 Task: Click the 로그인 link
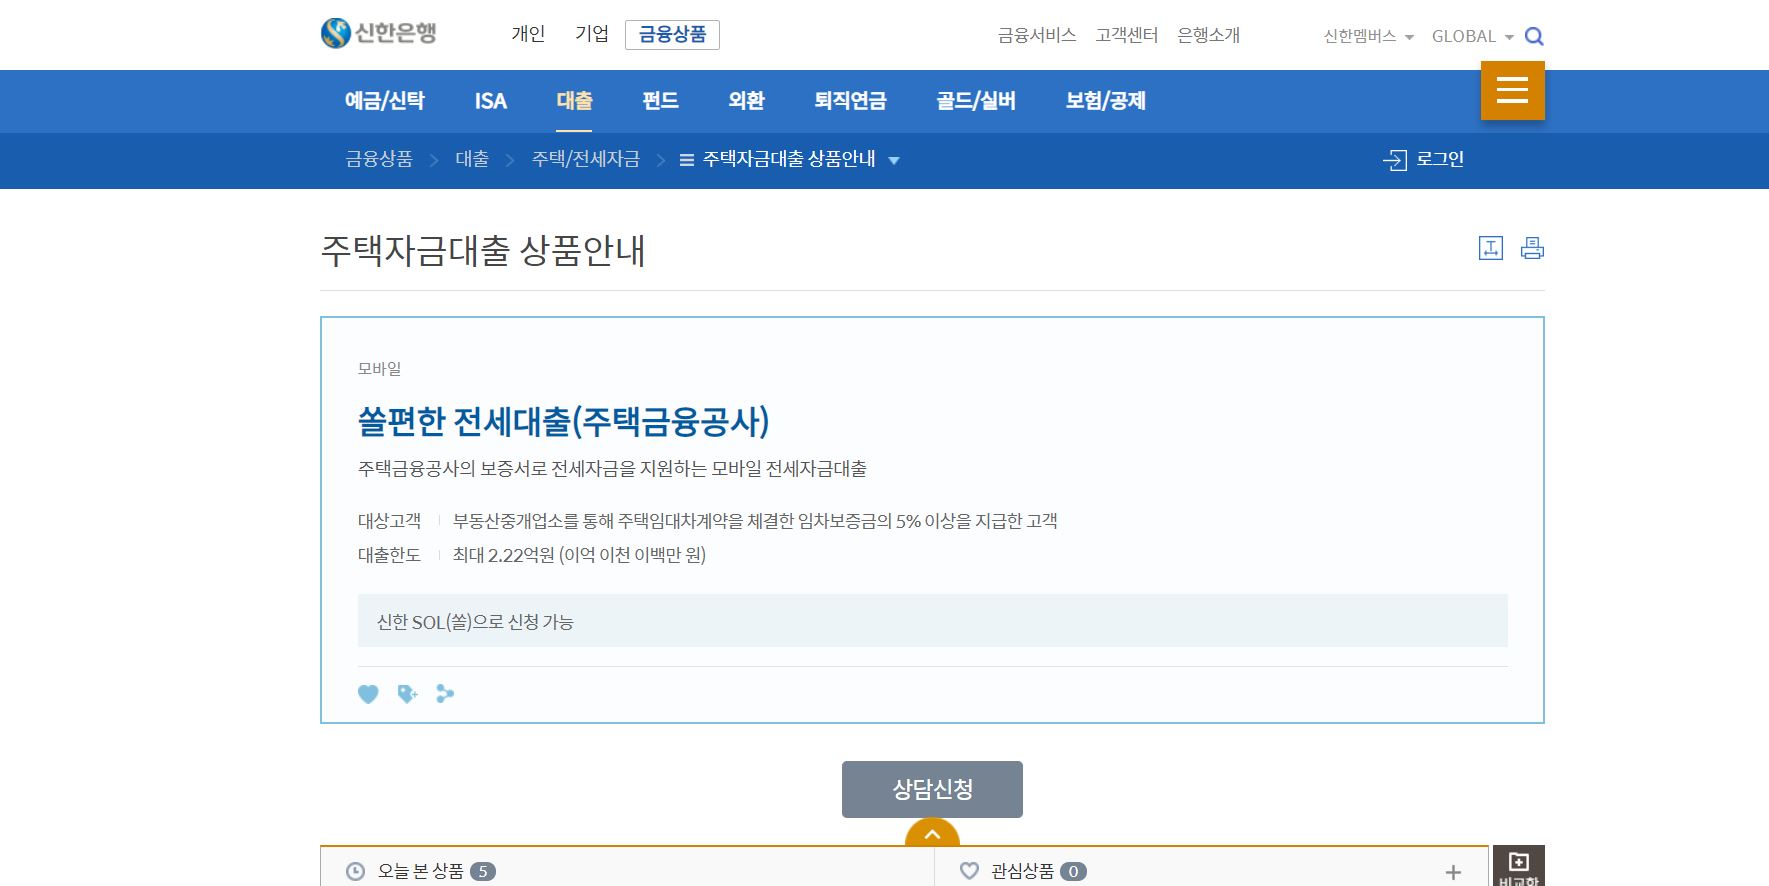coord(1440,159)
